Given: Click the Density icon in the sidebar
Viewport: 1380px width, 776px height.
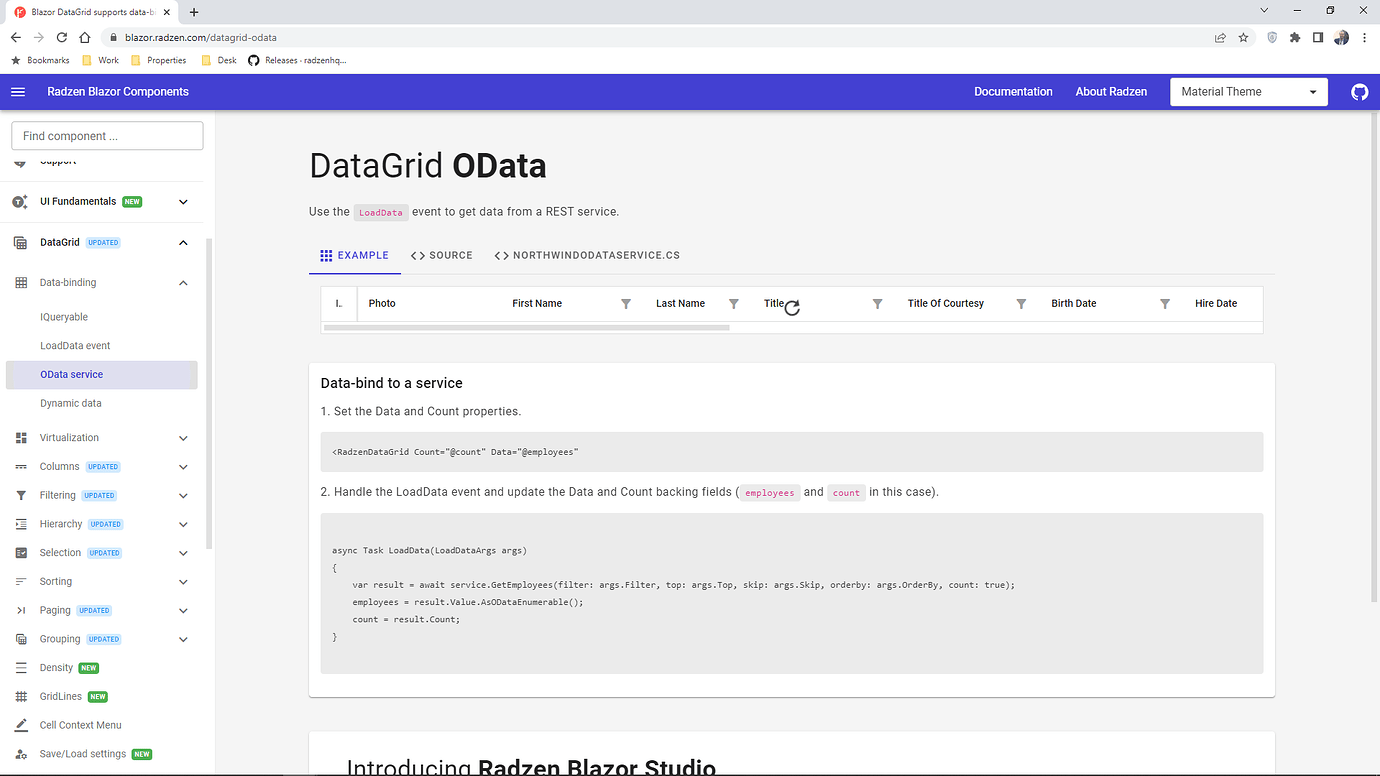Looking at the screenshot, I should (x=18, y=667).
